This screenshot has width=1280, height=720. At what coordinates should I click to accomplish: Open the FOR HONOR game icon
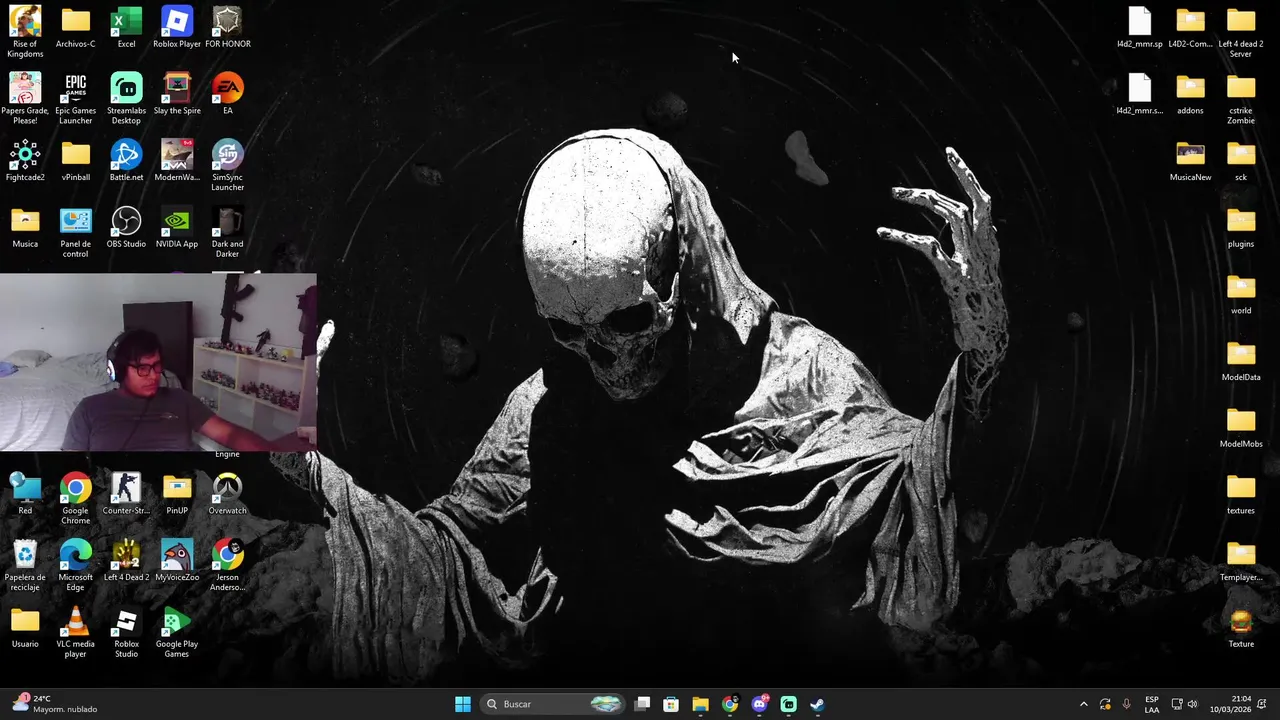pyautogui.click(x=227, y=27)
